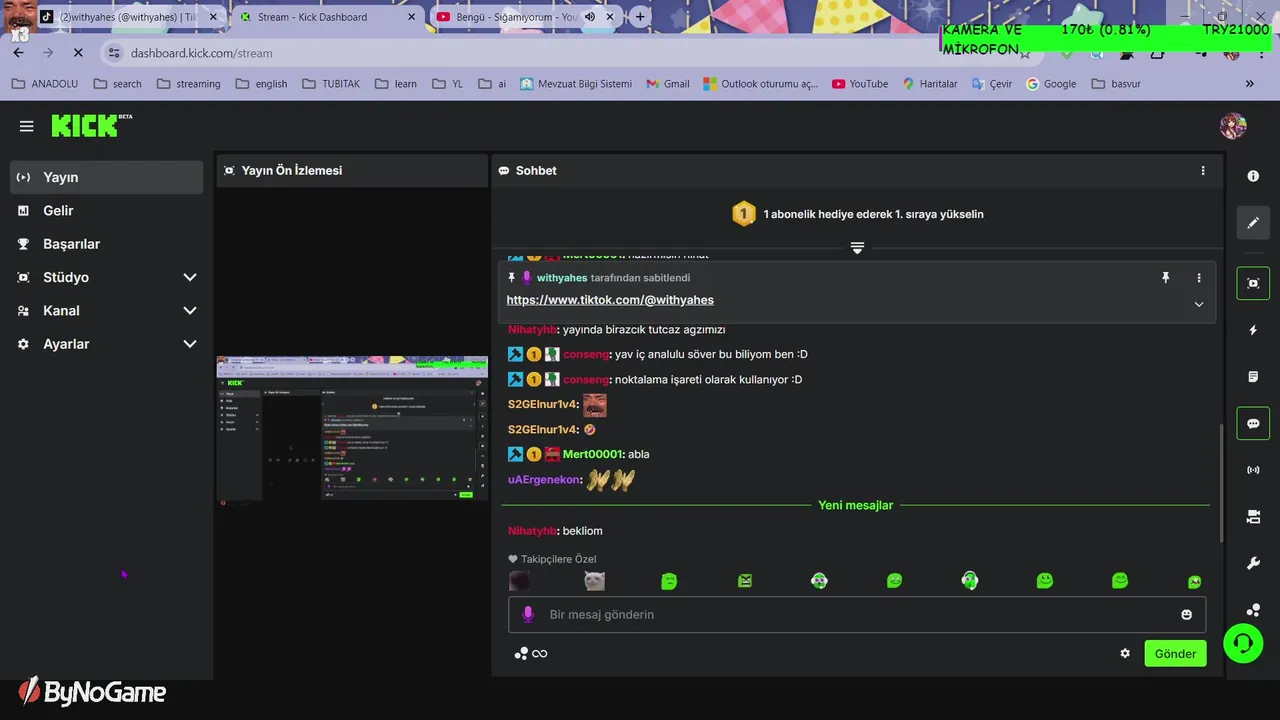Toggle the chat bubble icon in right sidebar

click(1253, 423)
